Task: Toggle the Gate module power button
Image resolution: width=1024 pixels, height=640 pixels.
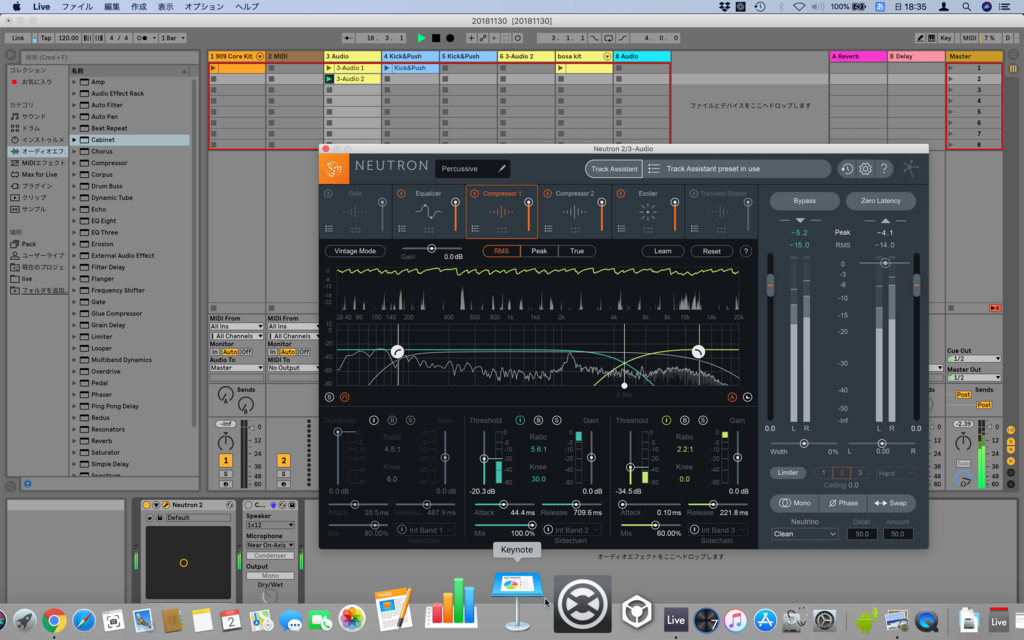Action: tap(328, 193)
